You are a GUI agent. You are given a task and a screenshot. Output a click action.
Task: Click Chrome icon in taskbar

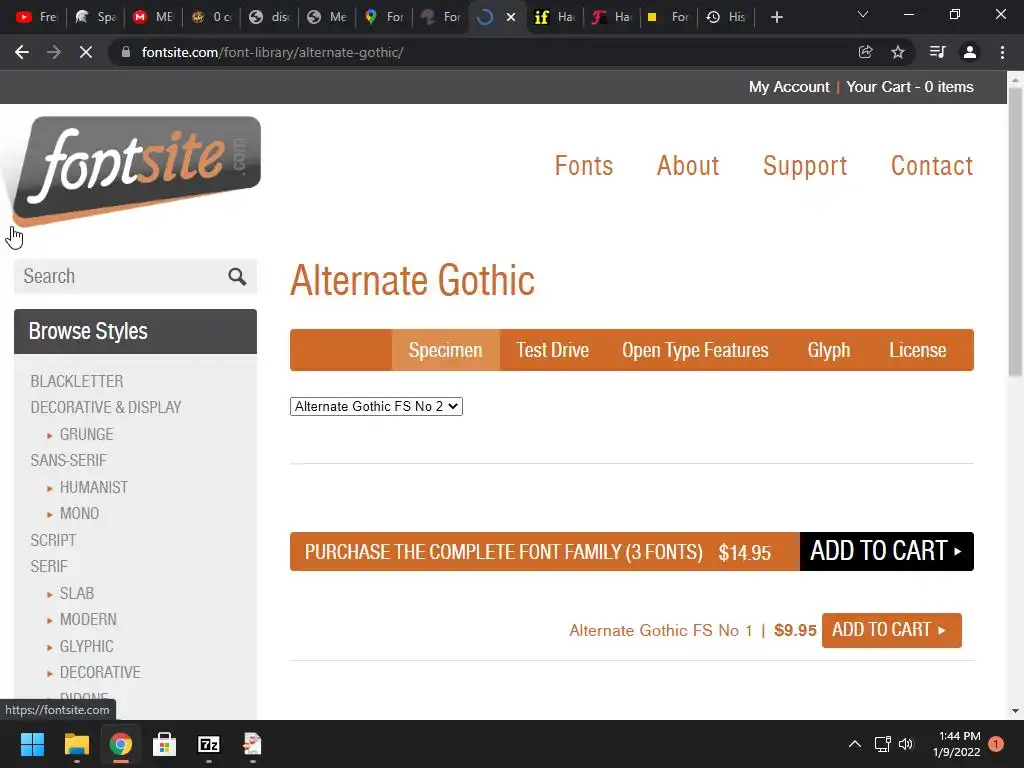point(120,744)
